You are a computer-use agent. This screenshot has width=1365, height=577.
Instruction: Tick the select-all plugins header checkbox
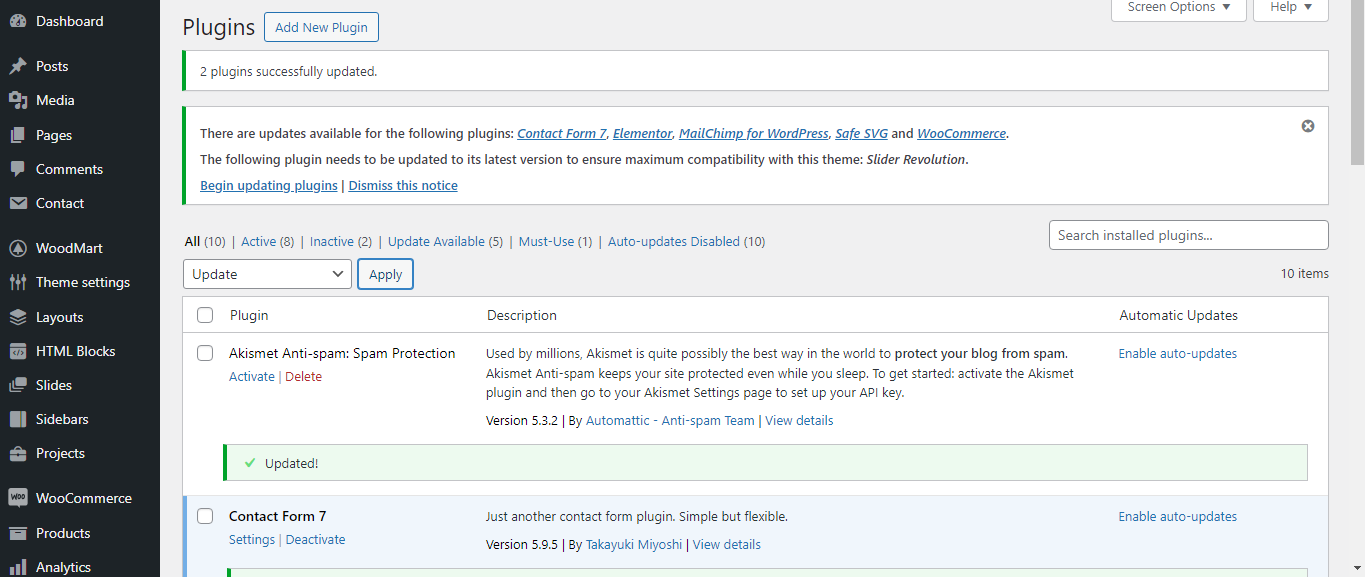click(x=205, y=315)
